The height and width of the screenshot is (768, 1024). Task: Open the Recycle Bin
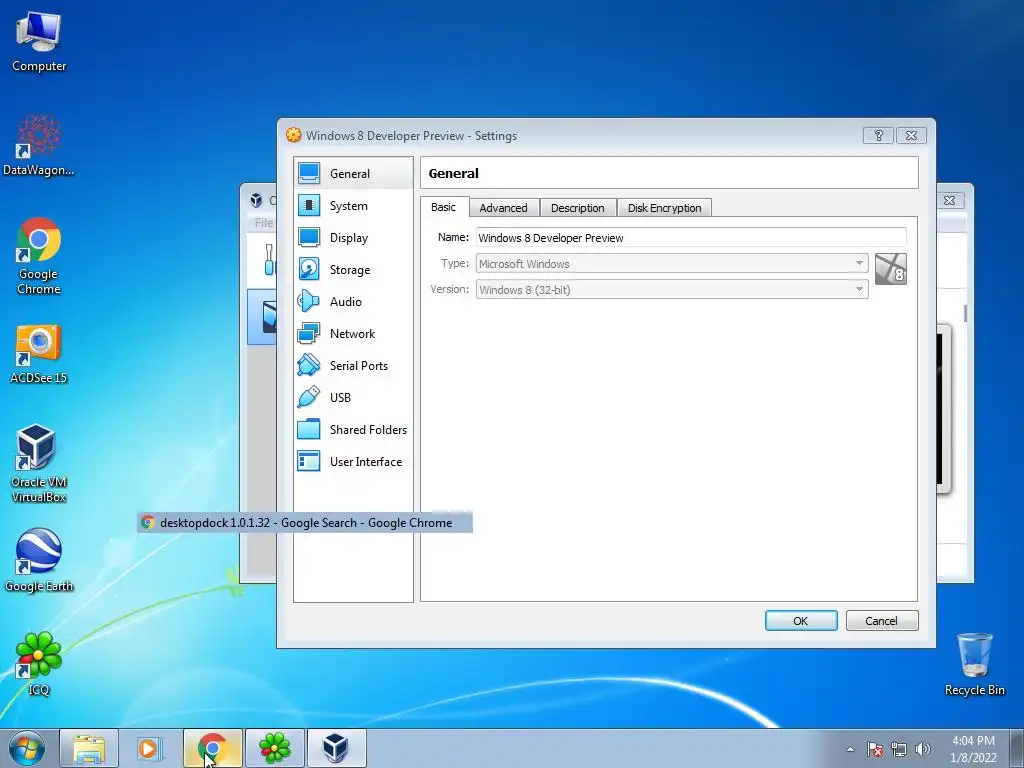click(x=974, y=664)
